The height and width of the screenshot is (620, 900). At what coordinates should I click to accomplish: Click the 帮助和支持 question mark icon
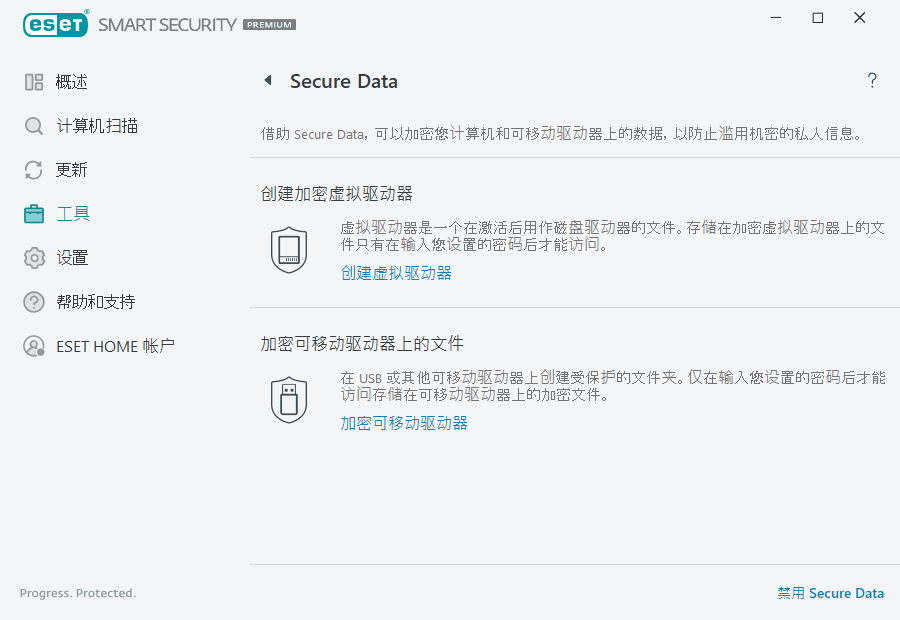tap(33, 301)
